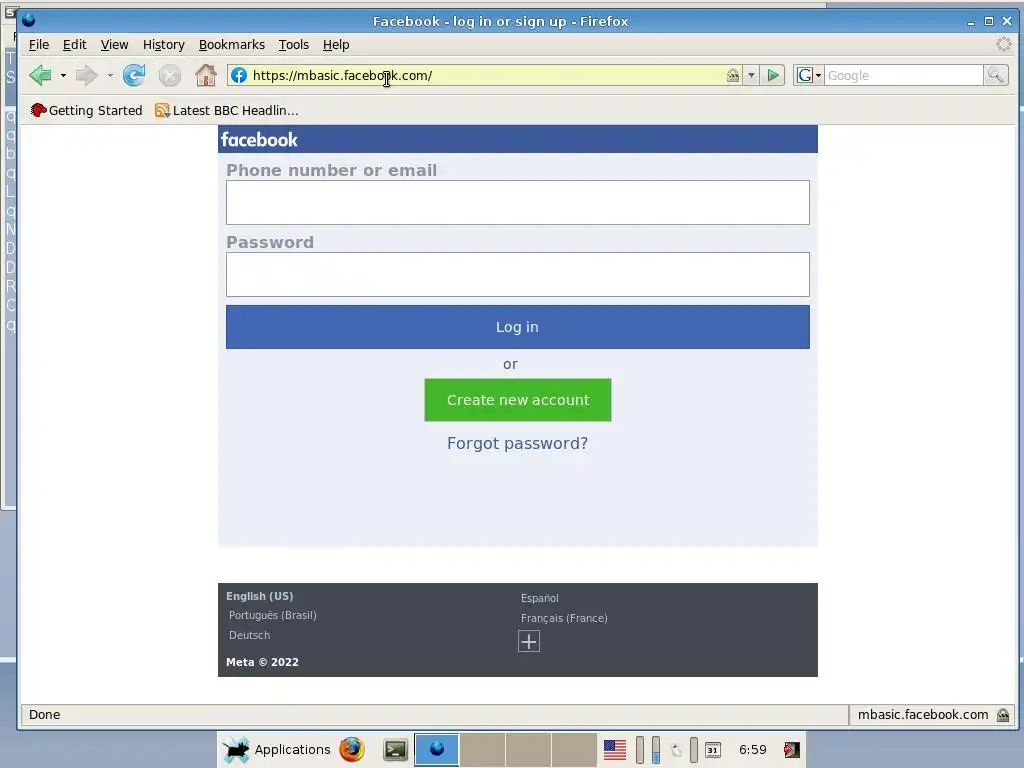Open the View menu
1024x768 pixels.
pyautogui.click(x=114, y=44)
